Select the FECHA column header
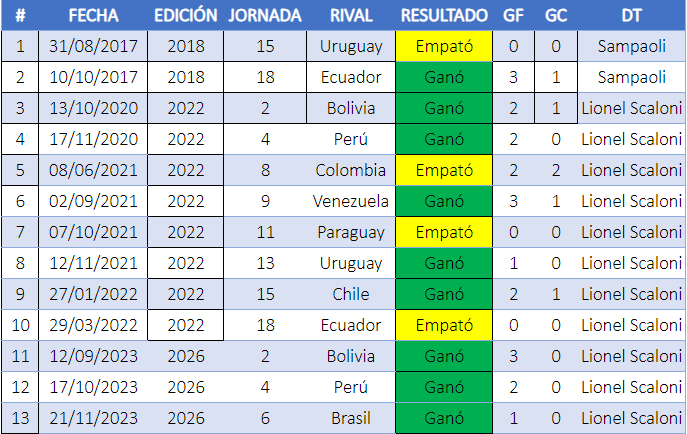The height and width of the screenshot is (434, 687). (x=93, y=15)
